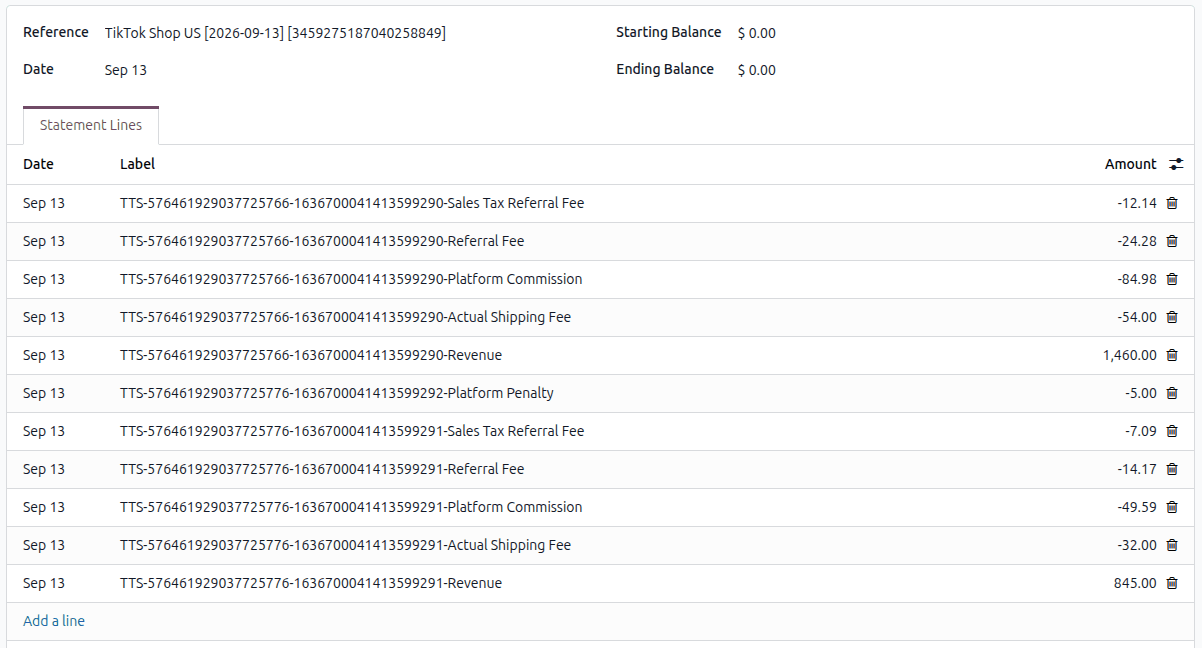Click amount 1,460.00 cell
1202x648 pixels.
[x=1130, y=355]
